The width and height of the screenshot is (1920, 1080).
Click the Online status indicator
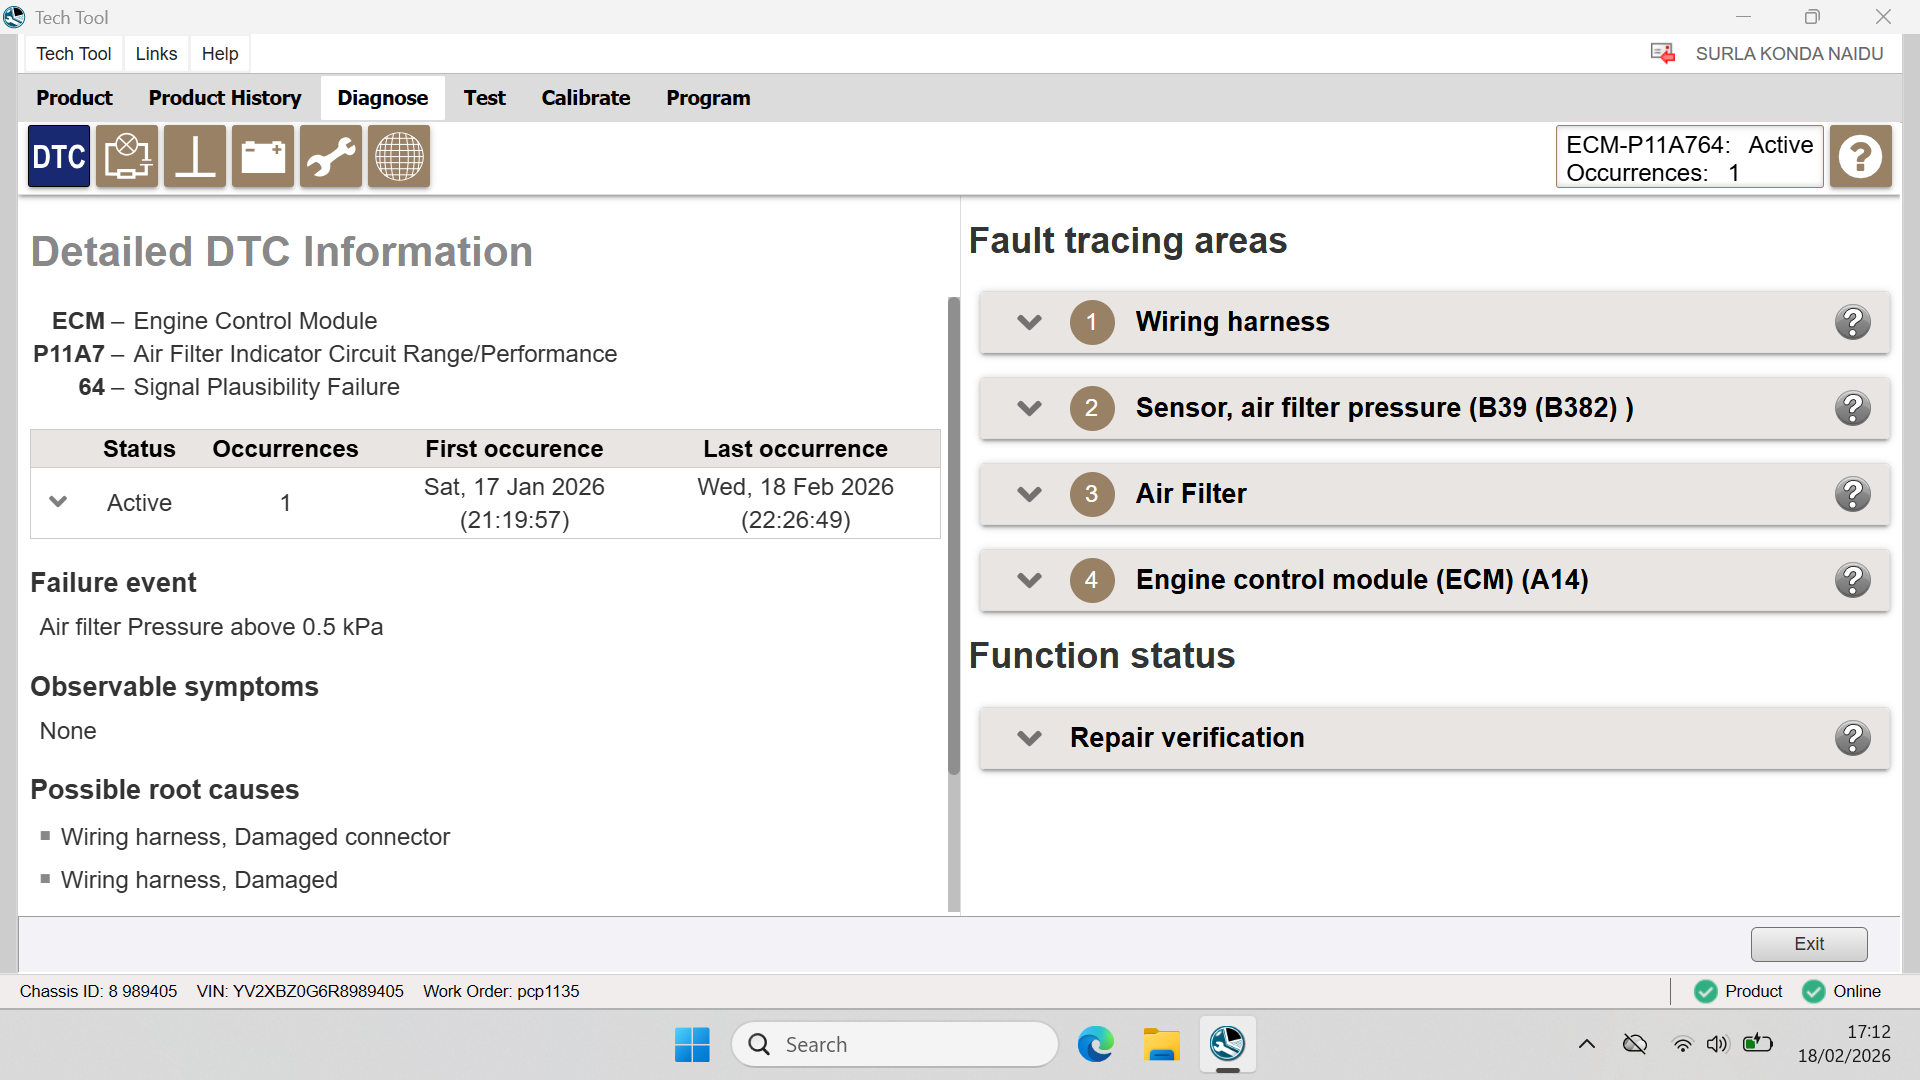pyautogui.click(x=1842, y=991)
